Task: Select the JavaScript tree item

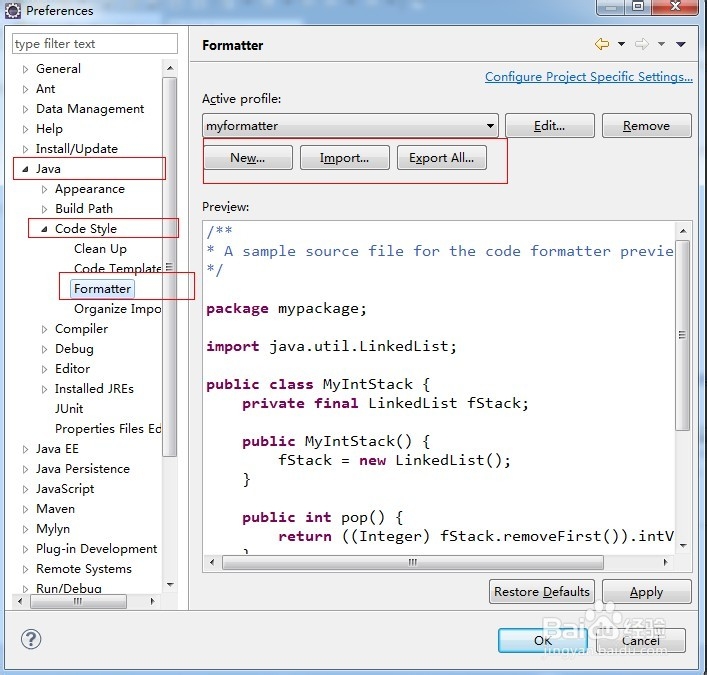Action: click(65, 489)
